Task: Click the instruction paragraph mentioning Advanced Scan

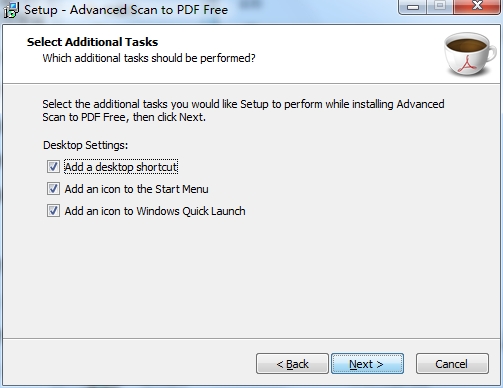Action: click(x=243, y=111)
